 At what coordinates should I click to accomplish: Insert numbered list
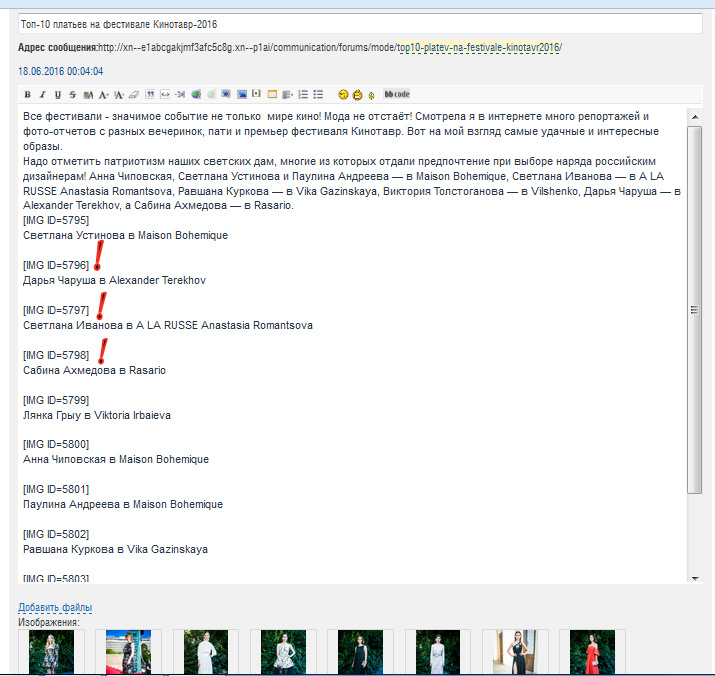click(x=303, y=95)
